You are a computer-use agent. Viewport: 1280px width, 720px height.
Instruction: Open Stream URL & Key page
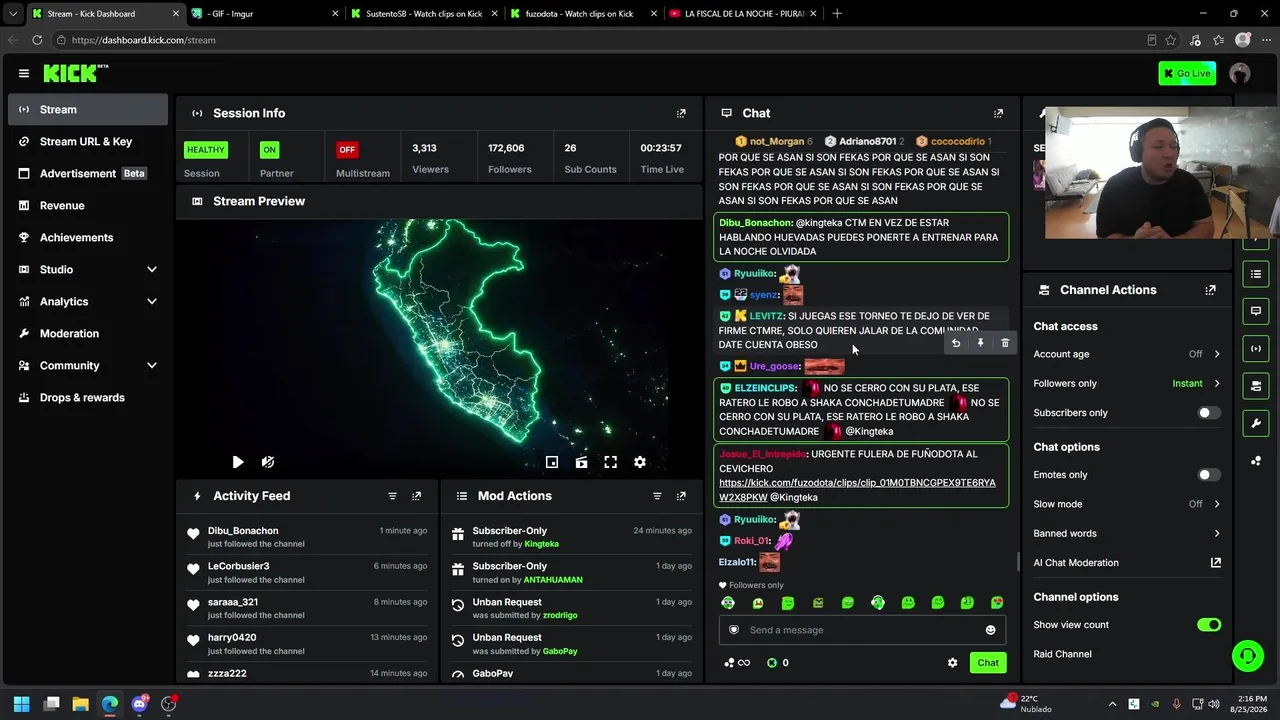[88, 142]
